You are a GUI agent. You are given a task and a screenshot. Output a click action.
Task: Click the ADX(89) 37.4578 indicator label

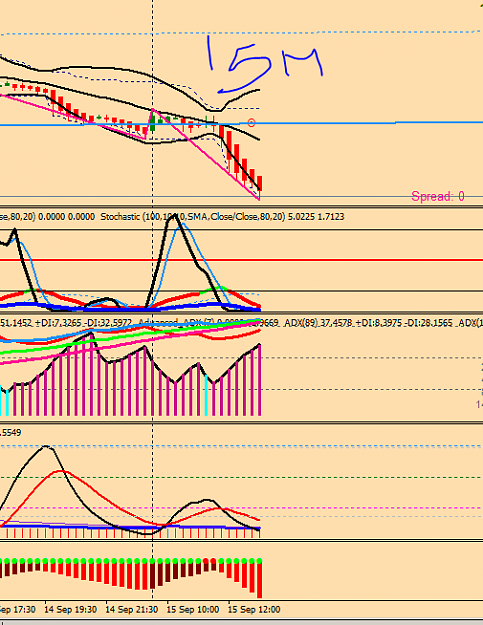pyautogui.click(x=316, y=323)
